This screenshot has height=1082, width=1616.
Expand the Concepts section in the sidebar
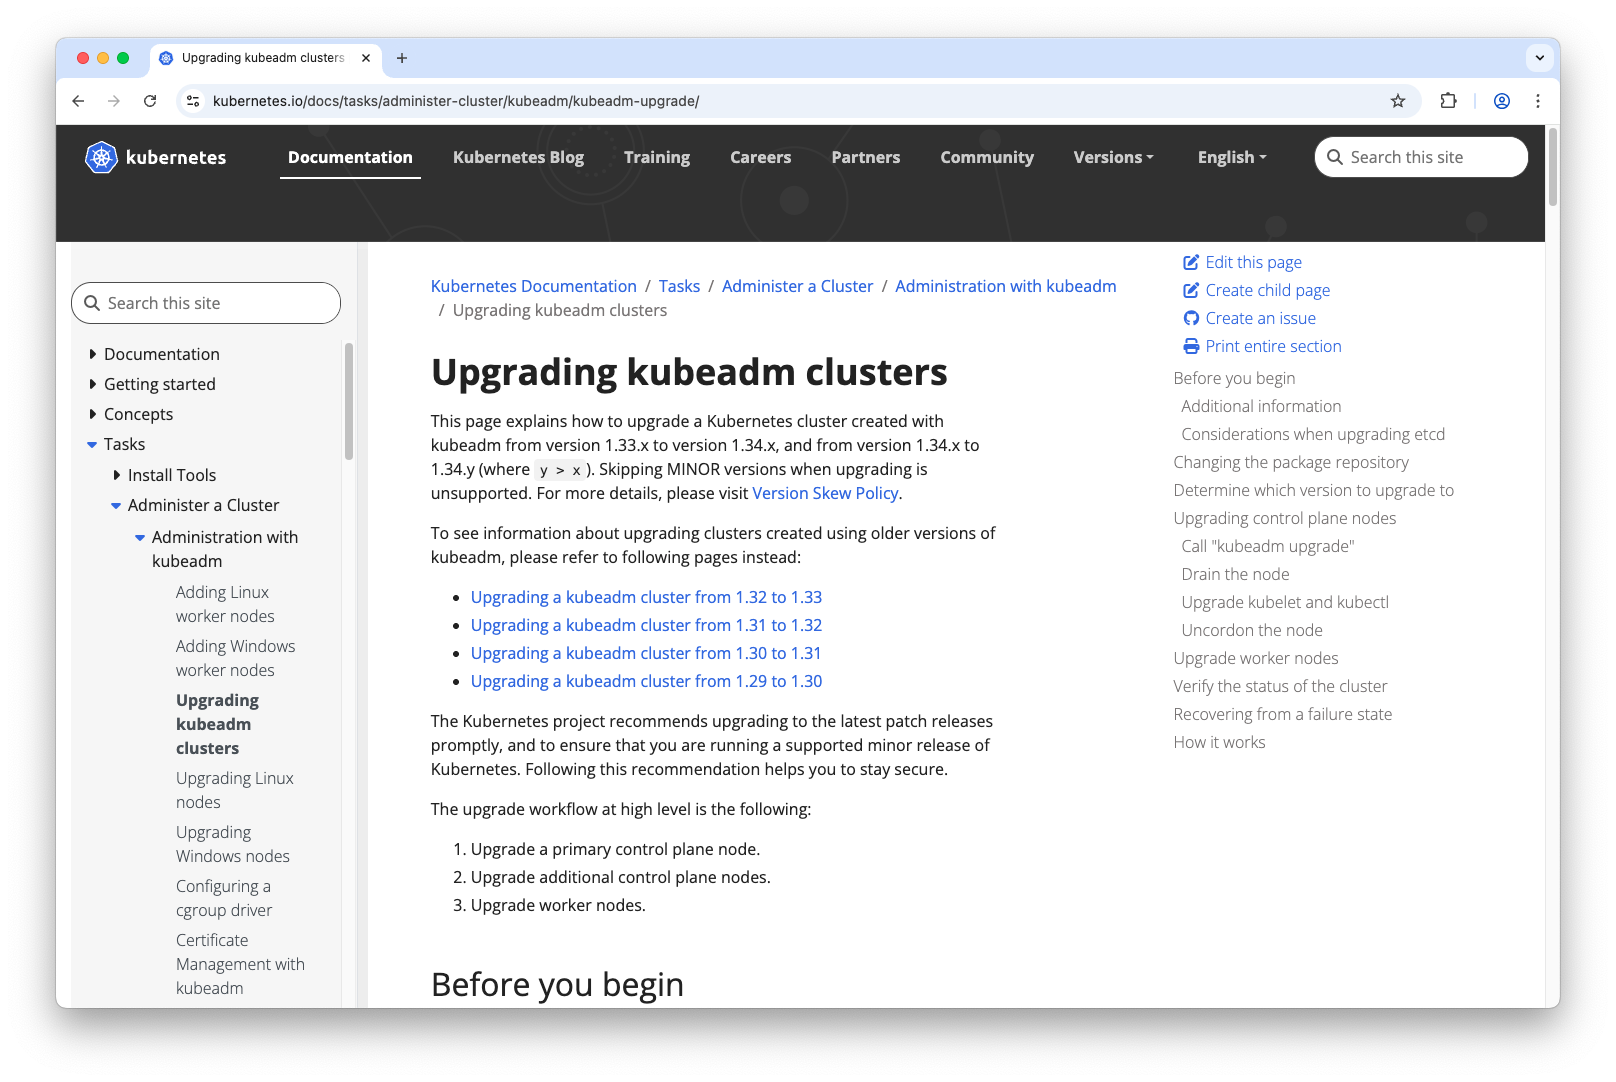92,414
